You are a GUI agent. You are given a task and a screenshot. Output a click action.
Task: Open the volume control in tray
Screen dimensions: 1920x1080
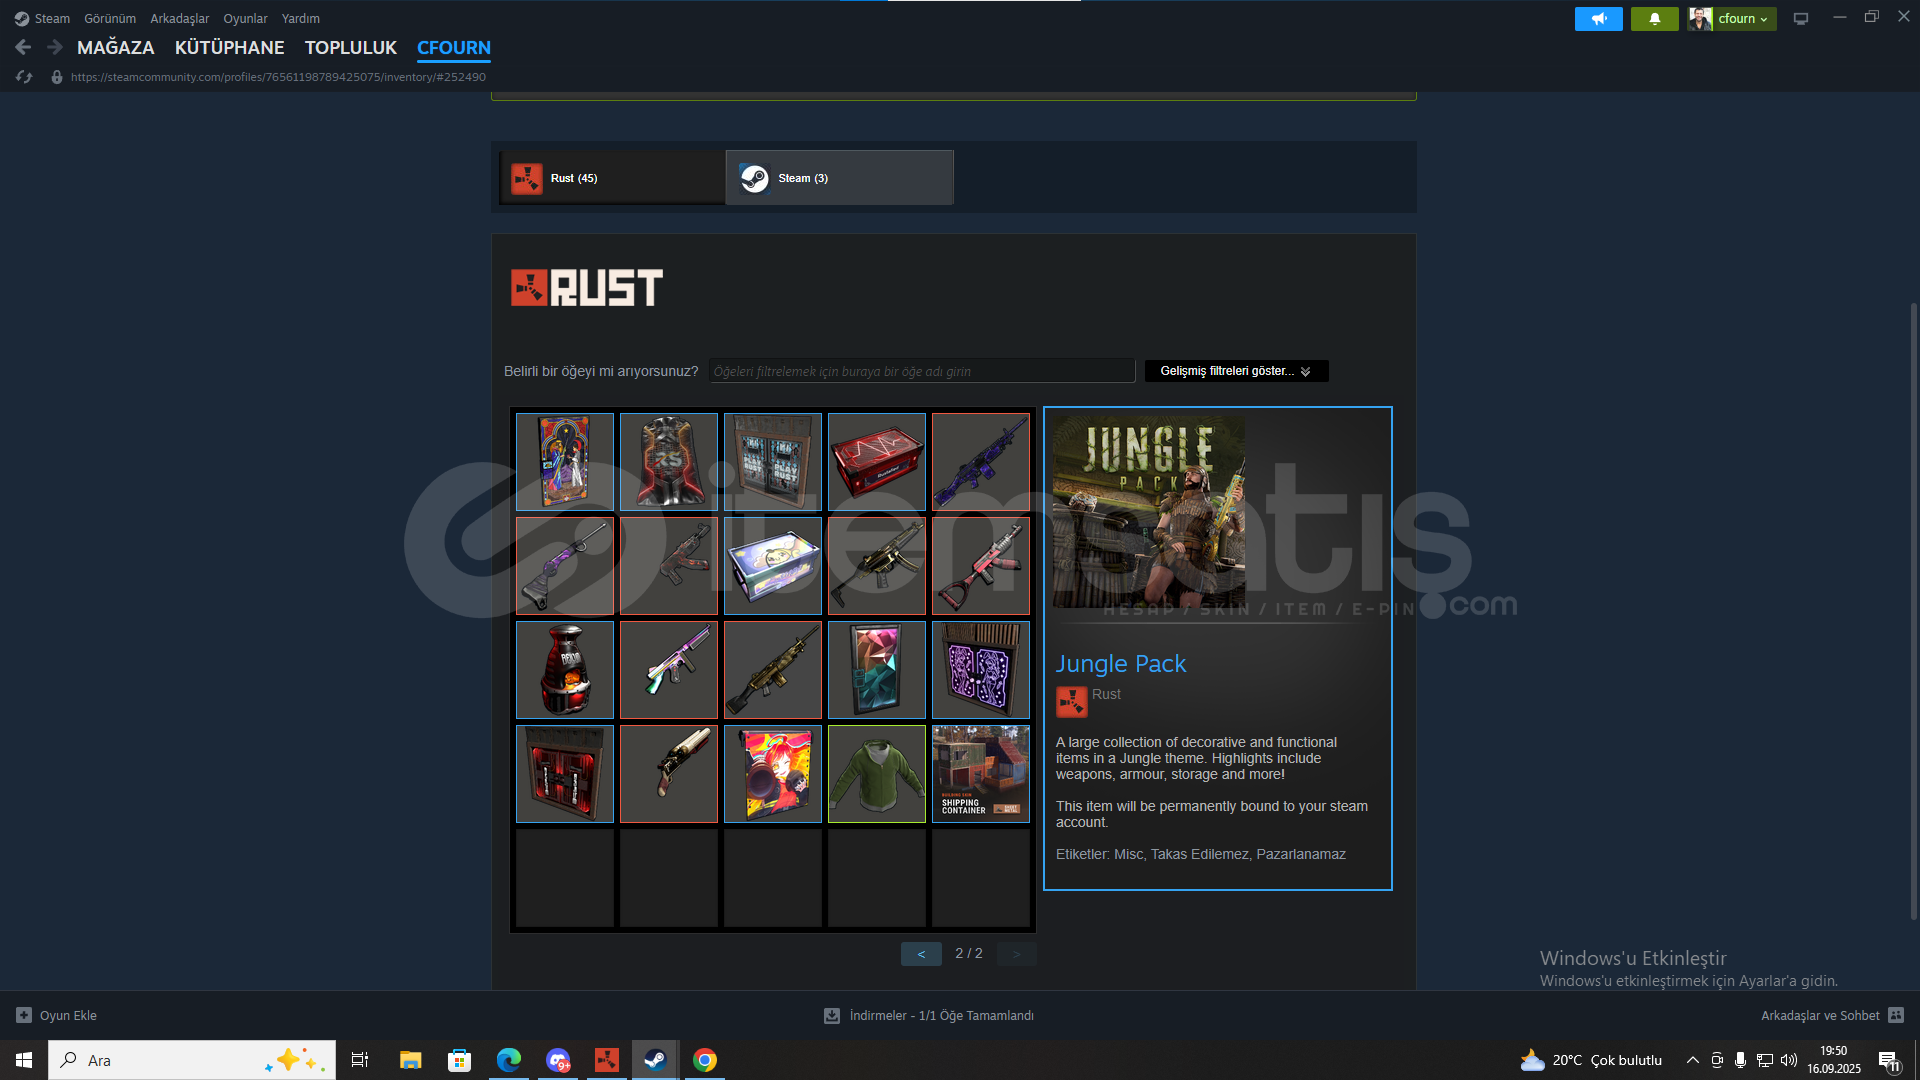1789,1060
